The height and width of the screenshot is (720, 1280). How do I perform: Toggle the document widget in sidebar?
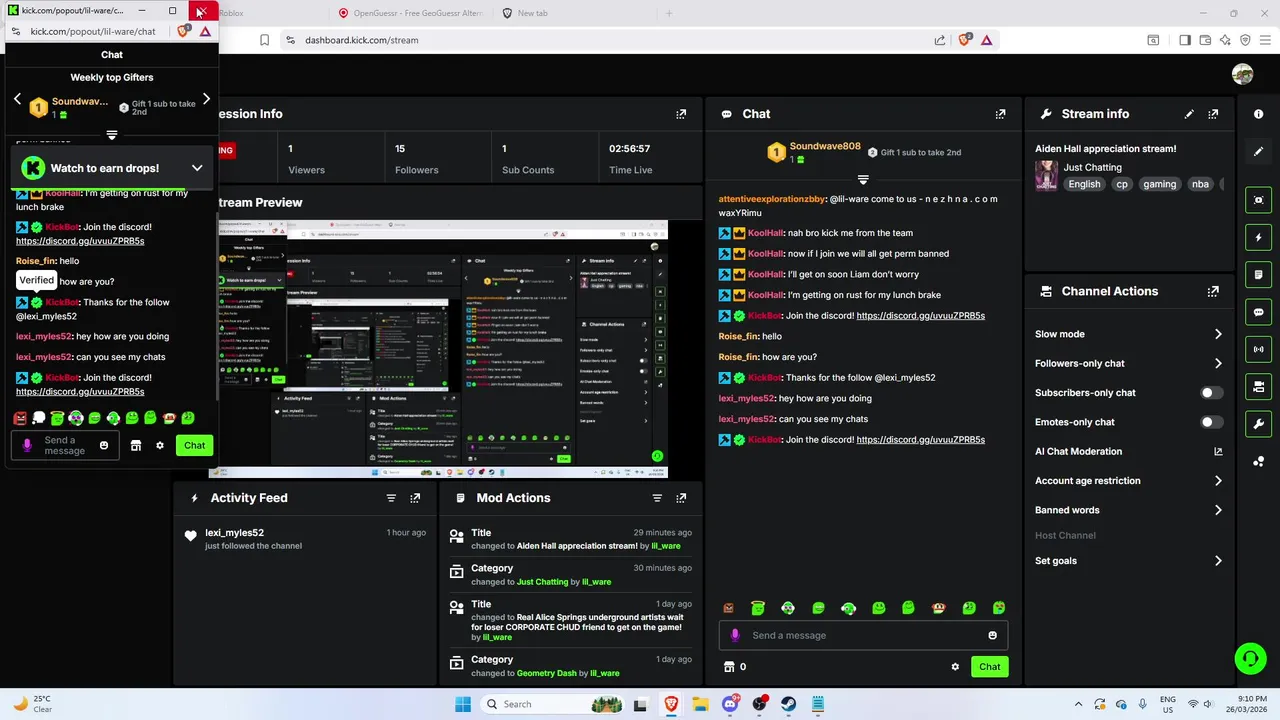click(1258, 275)
